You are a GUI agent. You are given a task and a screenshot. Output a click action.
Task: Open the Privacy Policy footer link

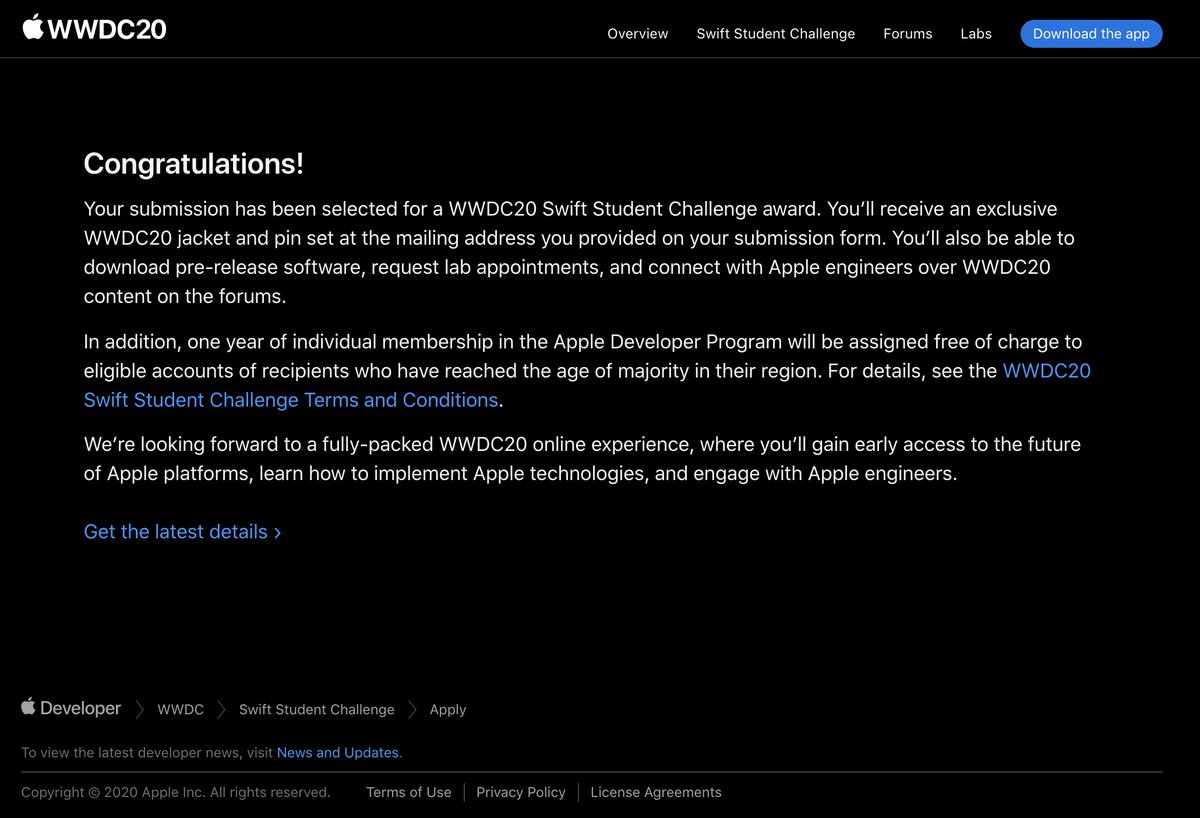tap(520, 792)
